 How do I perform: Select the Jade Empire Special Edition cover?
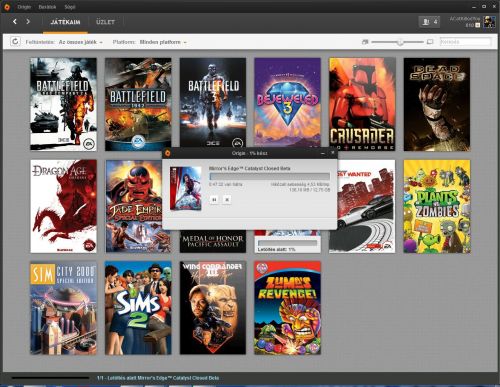[134, 206]
